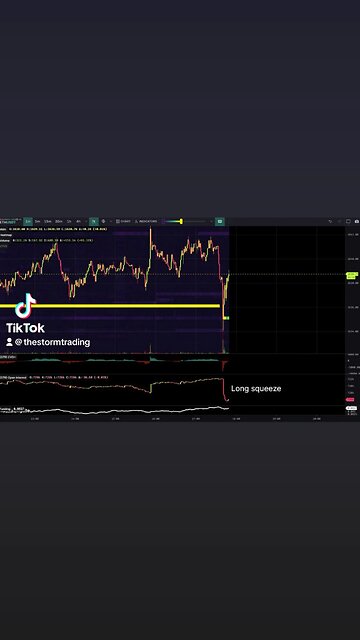Image resolution: width=360 pixels, height=640 pixels.
Task: Click the undo arrow icon
Action: [330, 221]
